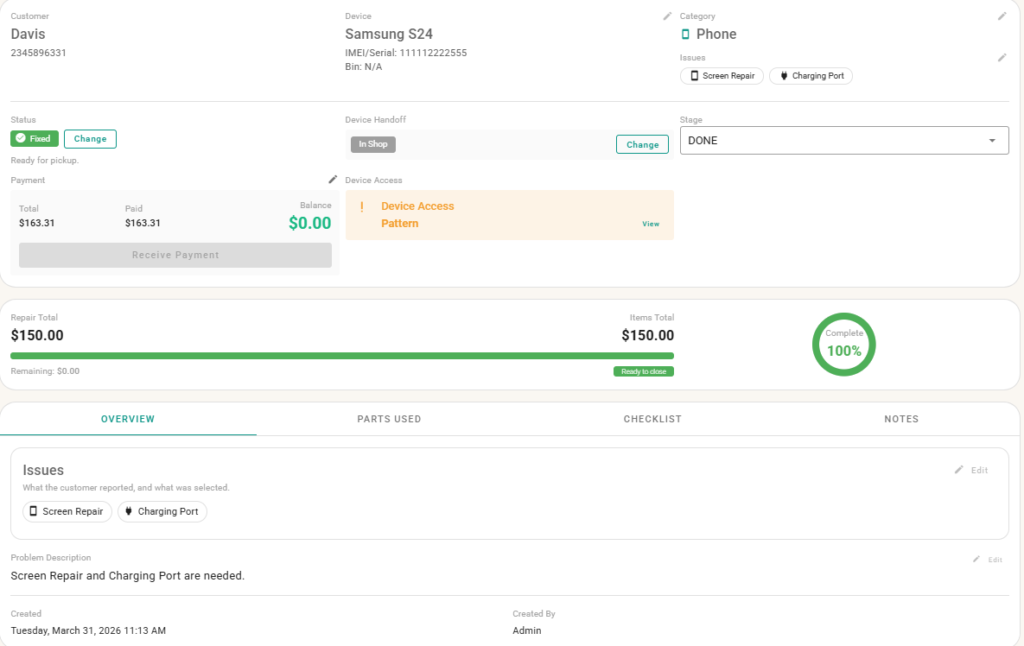The image size is (1024, 646).
Task: Open the Checklist tab
Action: pos(652,419)
